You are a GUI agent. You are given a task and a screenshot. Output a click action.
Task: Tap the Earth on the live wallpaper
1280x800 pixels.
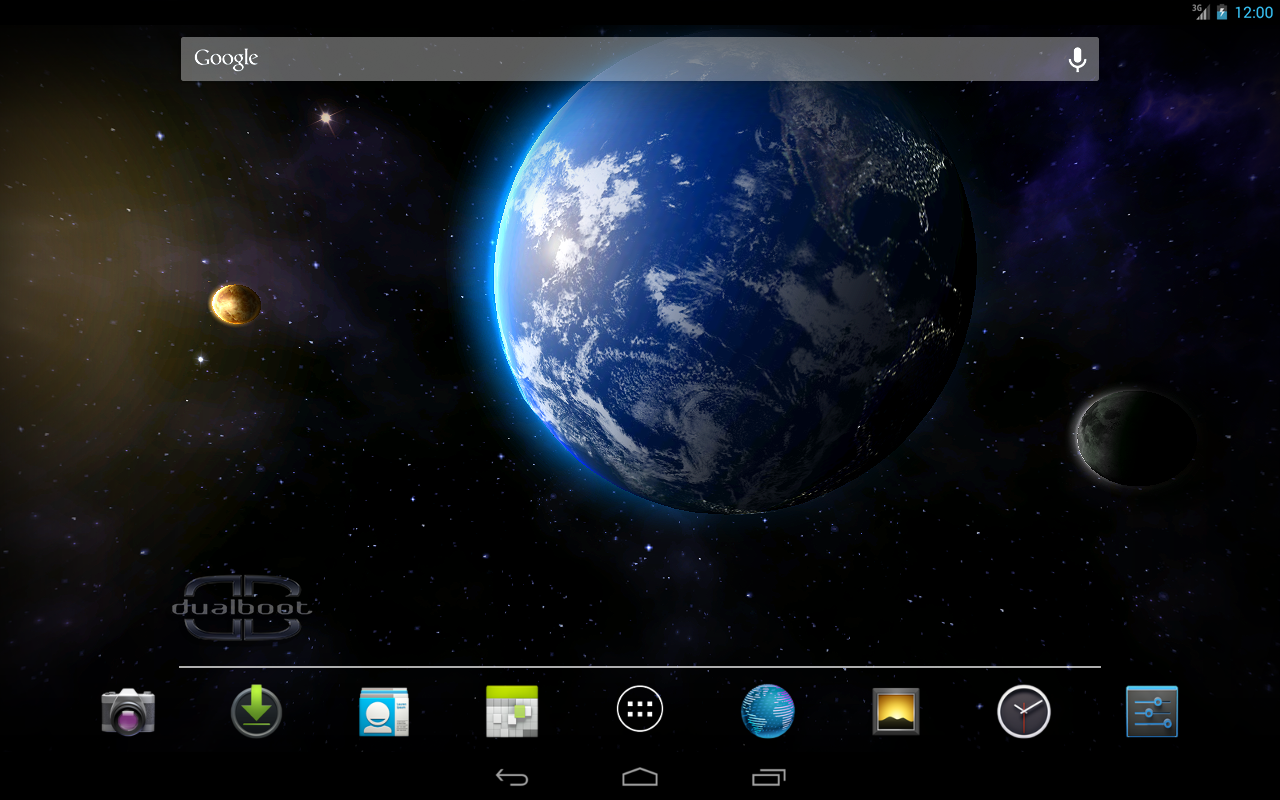pyautogui.click(x=735, y=275)
